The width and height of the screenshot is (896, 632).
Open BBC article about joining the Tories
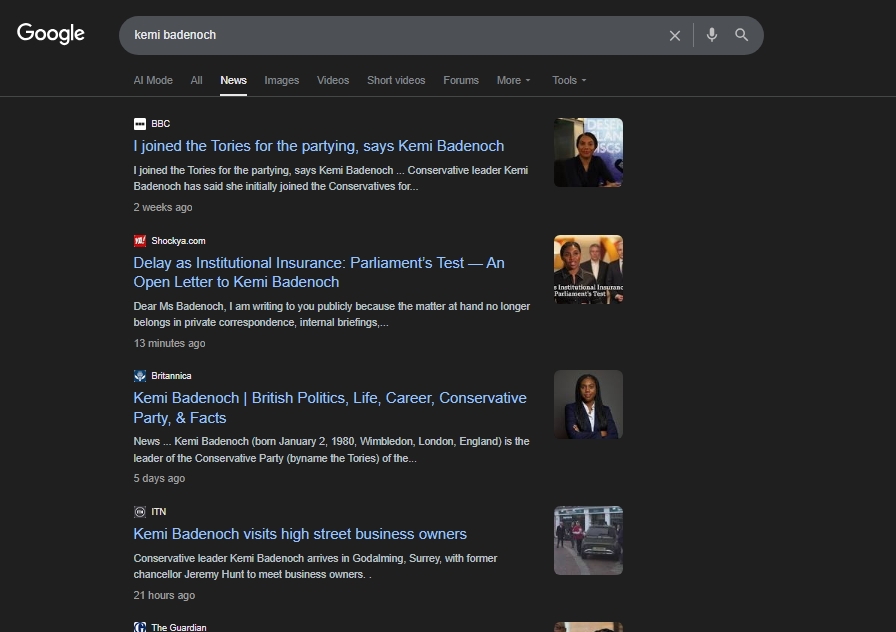coord(318,146)
